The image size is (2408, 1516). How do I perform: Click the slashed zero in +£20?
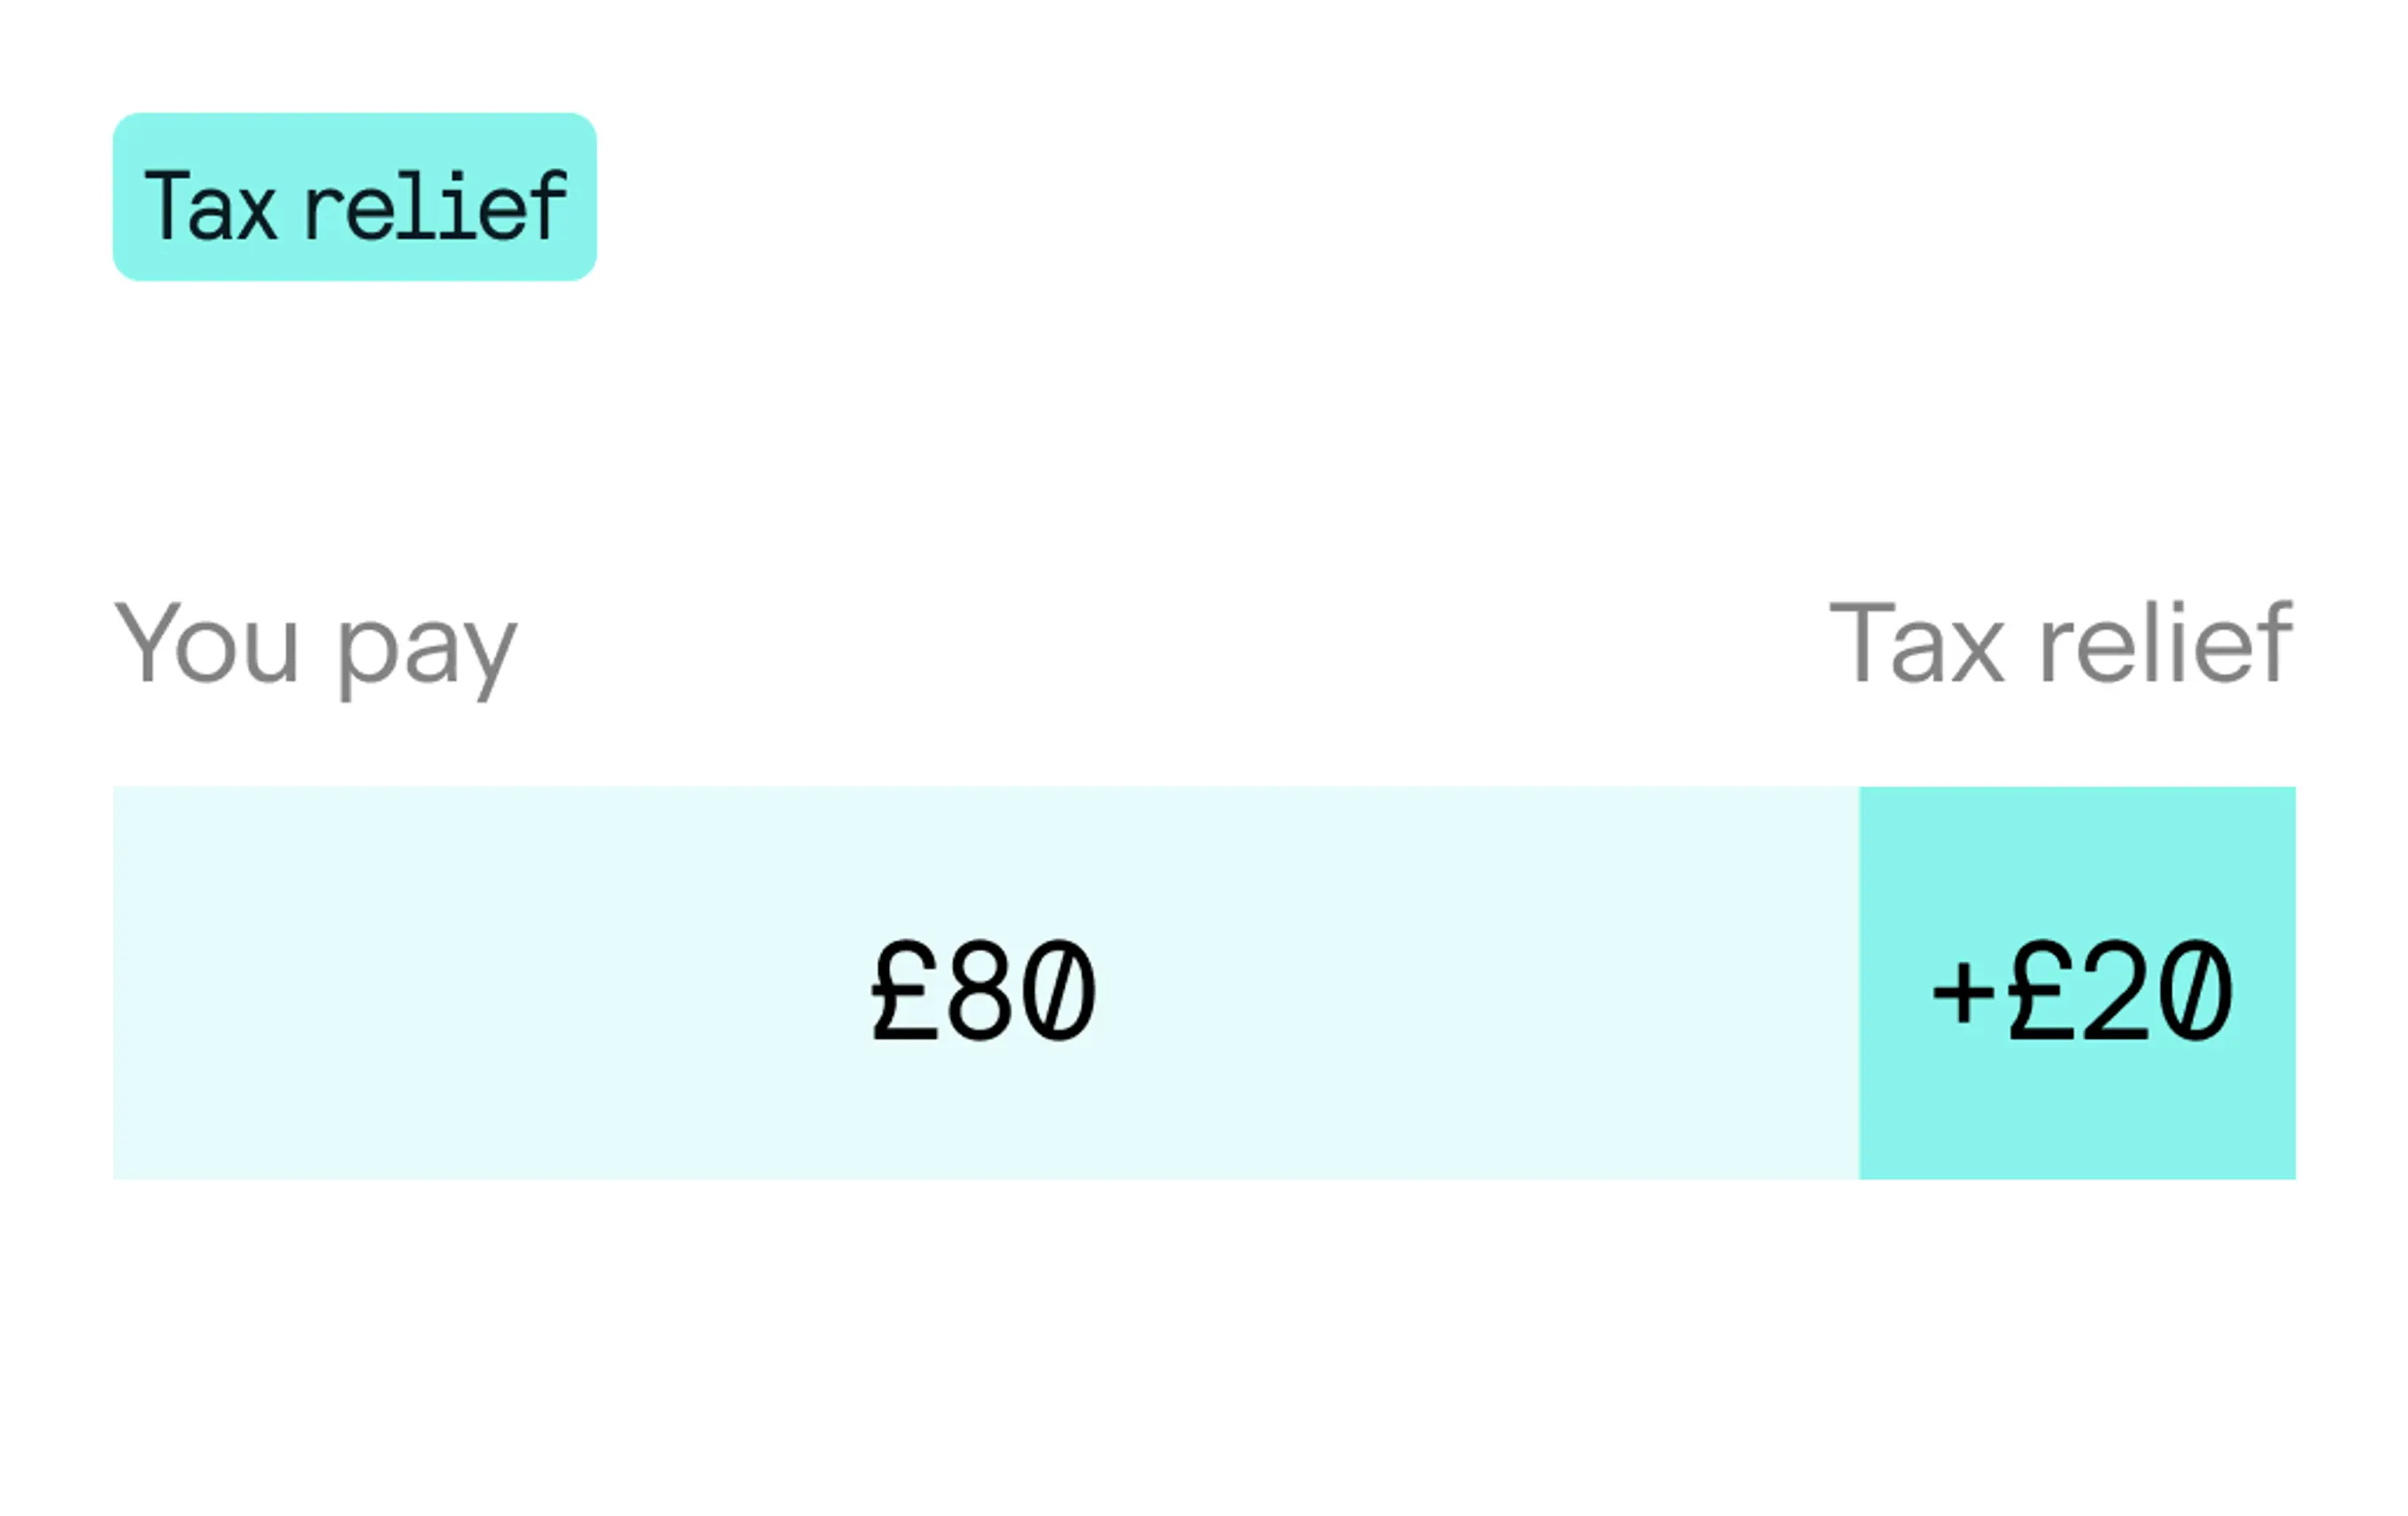coord(2195,991)
